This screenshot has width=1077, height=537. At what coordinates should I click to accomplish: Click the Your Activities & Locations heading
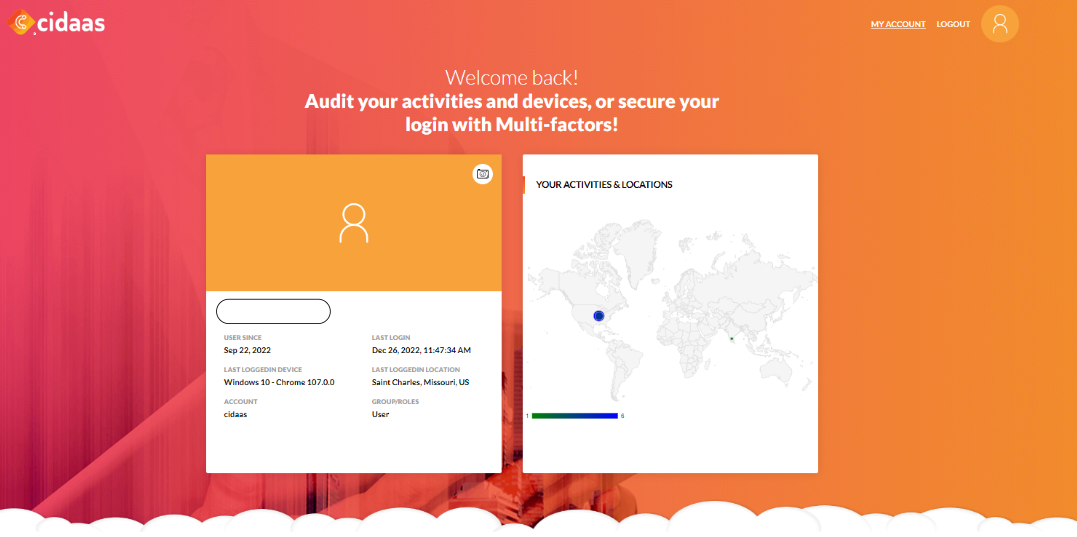pos(604,185)
